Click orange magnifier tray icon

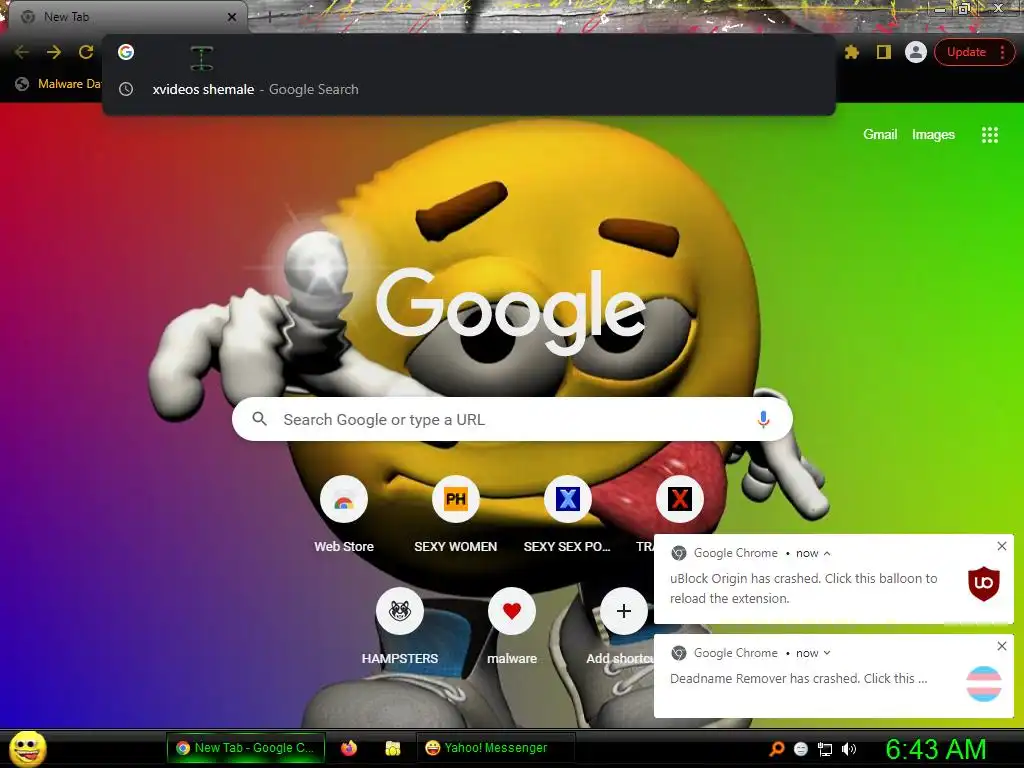(776, 748)
